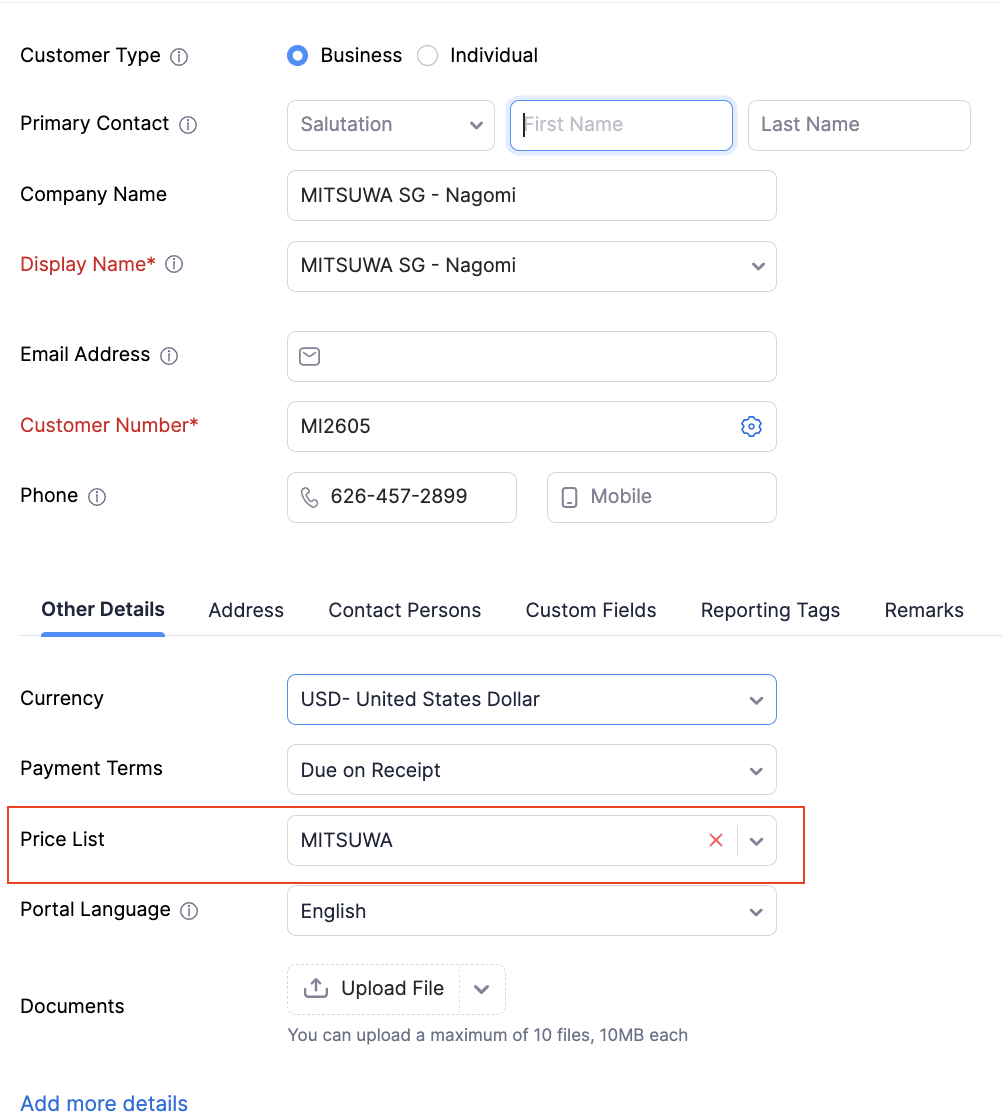This screenshot has height=1114, width=1002.
Task: Click the envelope icon in Email field
Action: coord(310,356)
